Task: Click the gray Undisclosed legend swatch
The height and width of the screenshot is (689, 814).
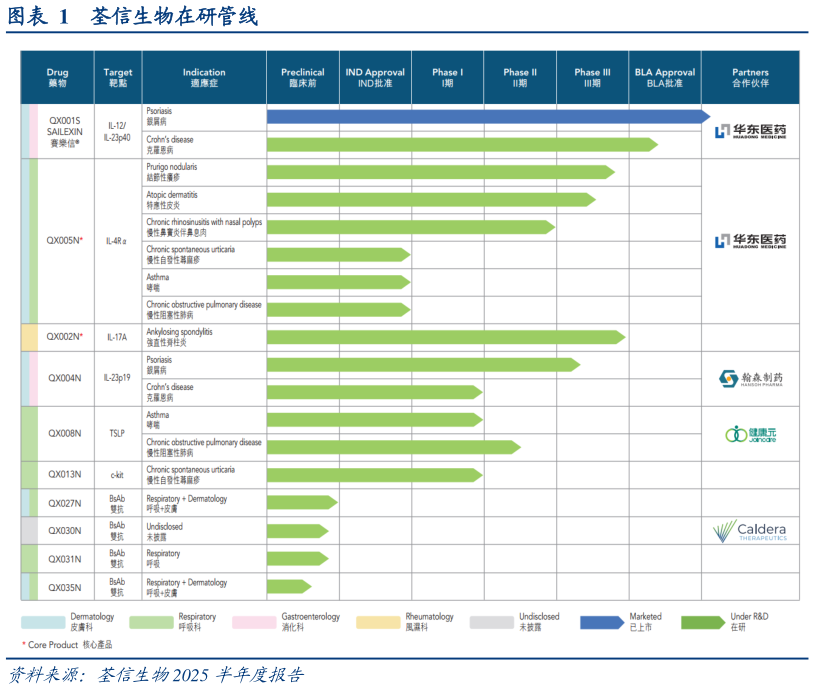Action: click(x=491, y=622)
